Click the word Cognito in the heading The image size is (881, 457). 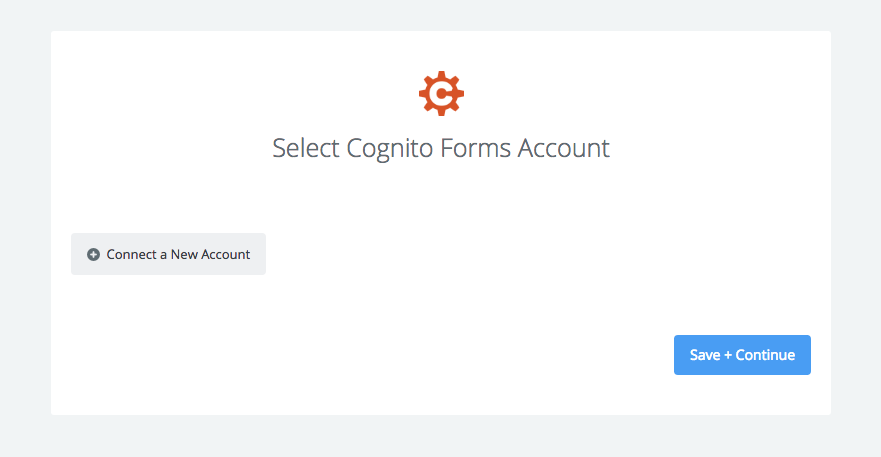click(x=389, y=148)
